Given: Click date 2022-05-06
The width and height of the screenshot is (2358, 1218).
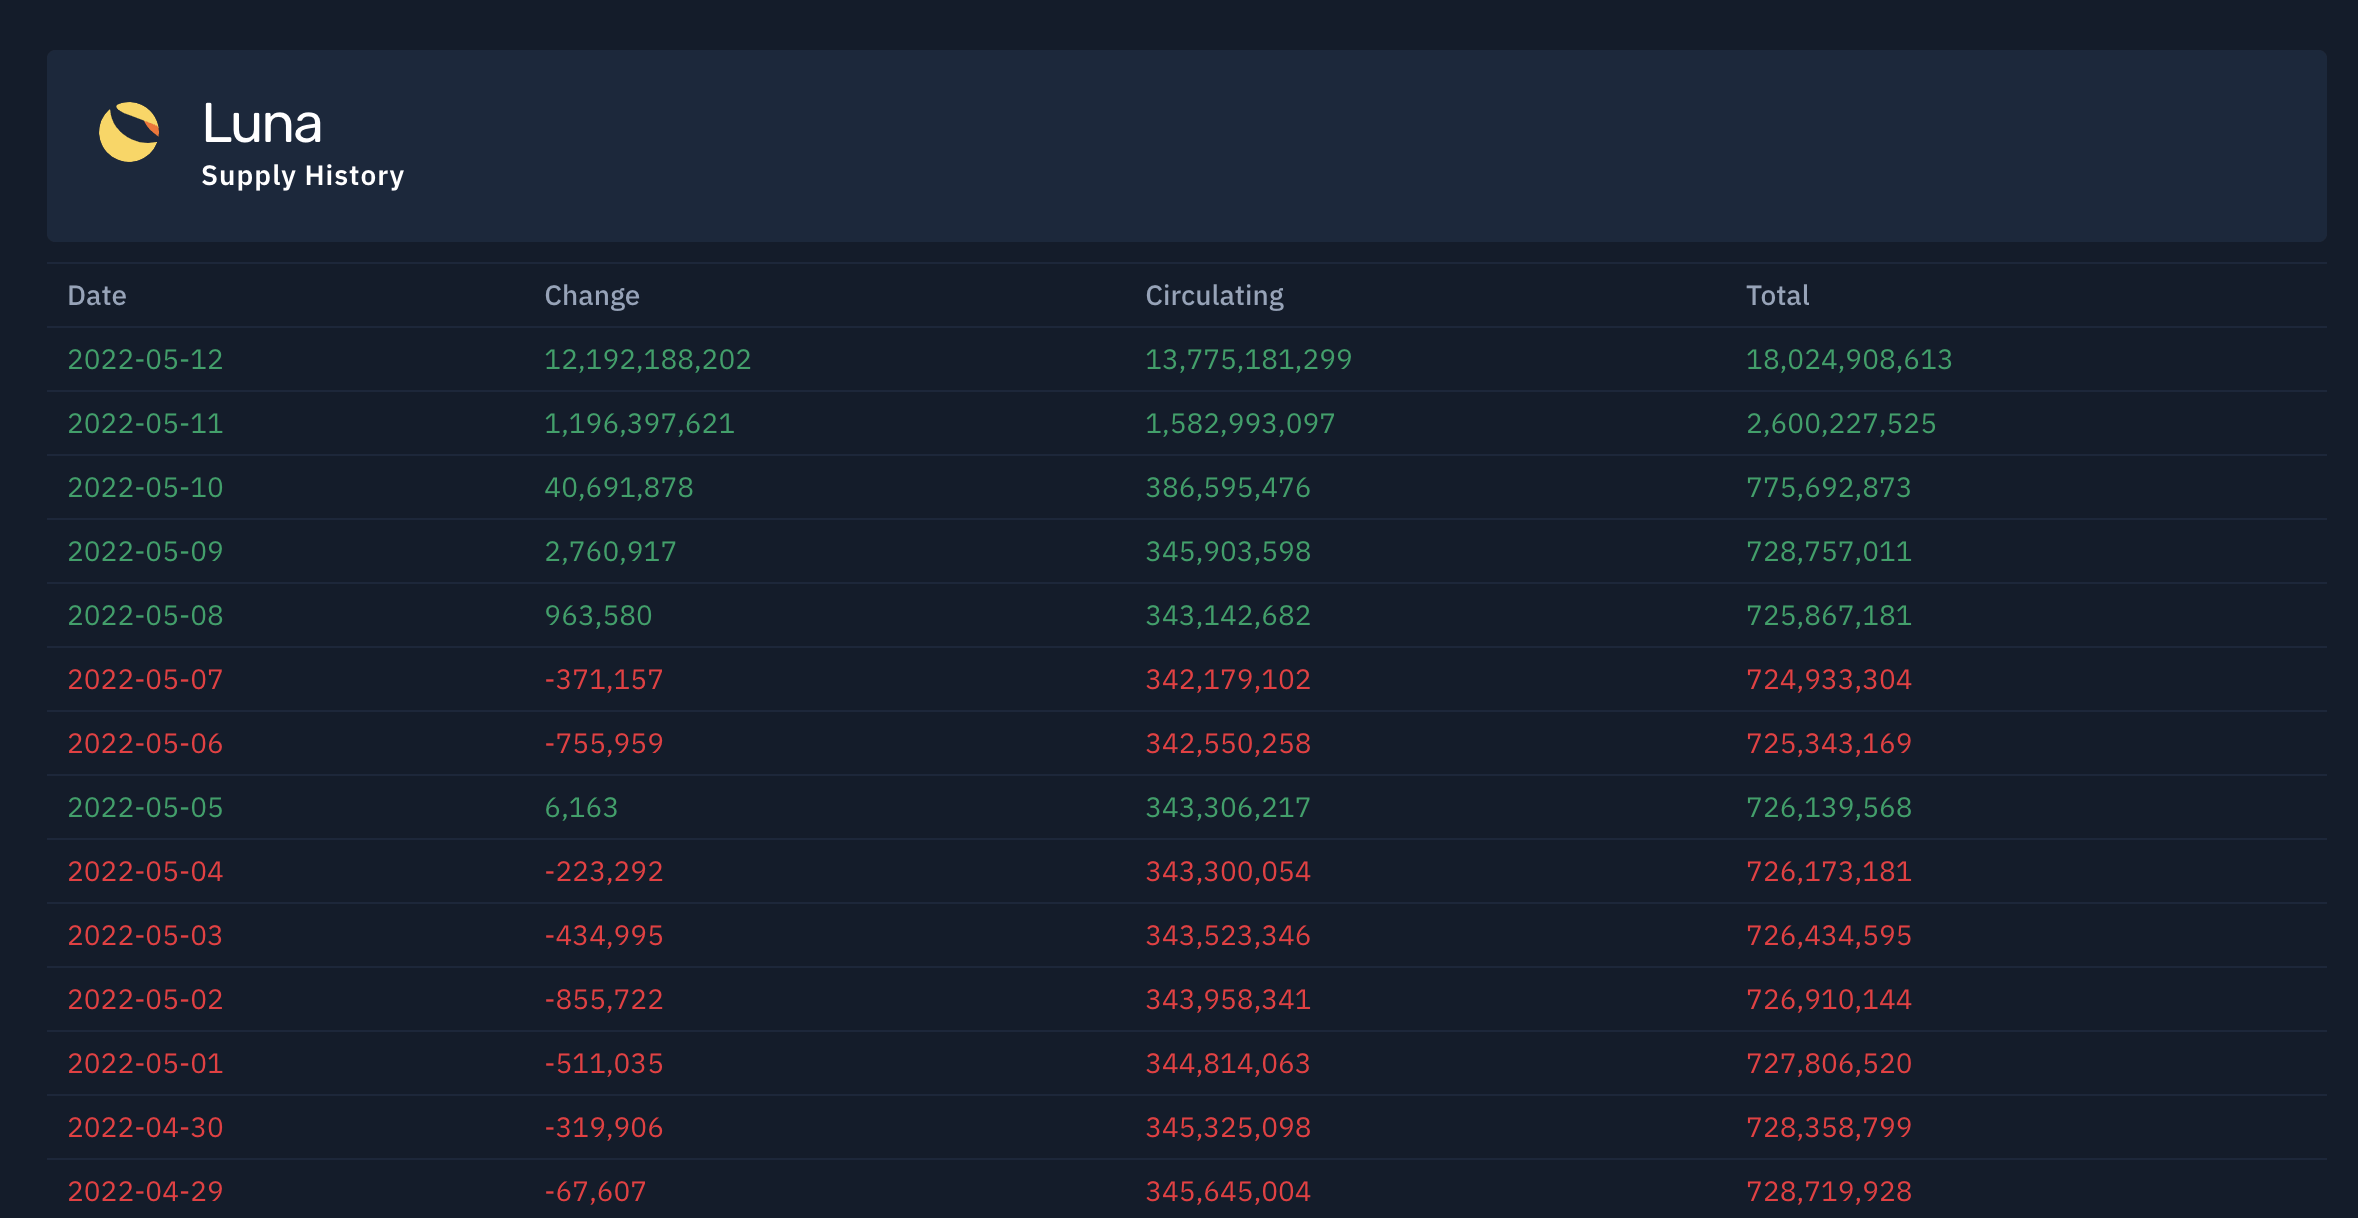Looking at the screenshot, I should [x=145, y=744].
